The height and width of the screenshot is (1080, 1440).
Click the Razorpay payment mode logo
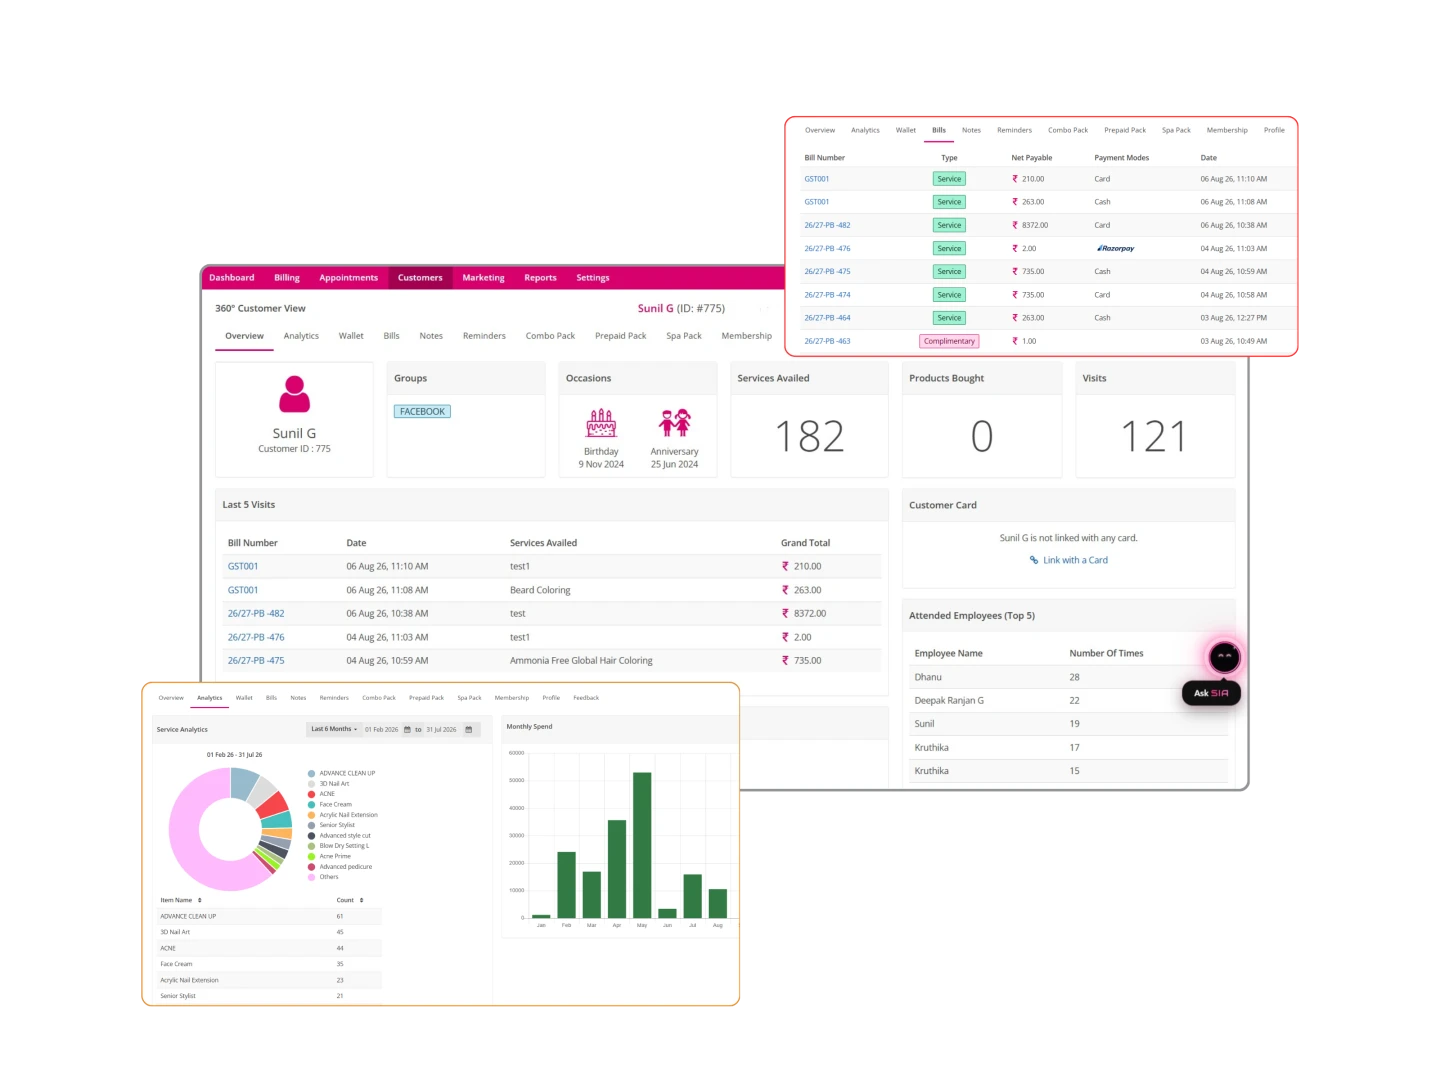(1115, 248)
